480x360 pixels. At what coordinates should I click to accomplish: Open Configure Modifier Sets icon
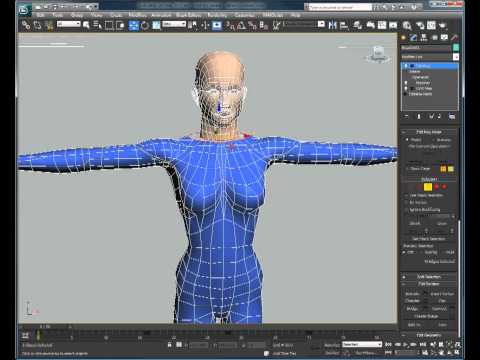pos(452,116)
